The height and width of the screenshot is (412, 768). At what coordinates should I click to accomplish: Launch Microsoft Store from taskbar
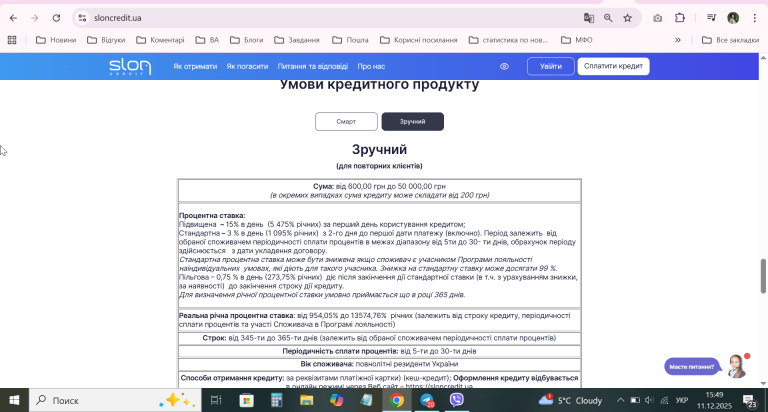246,400
